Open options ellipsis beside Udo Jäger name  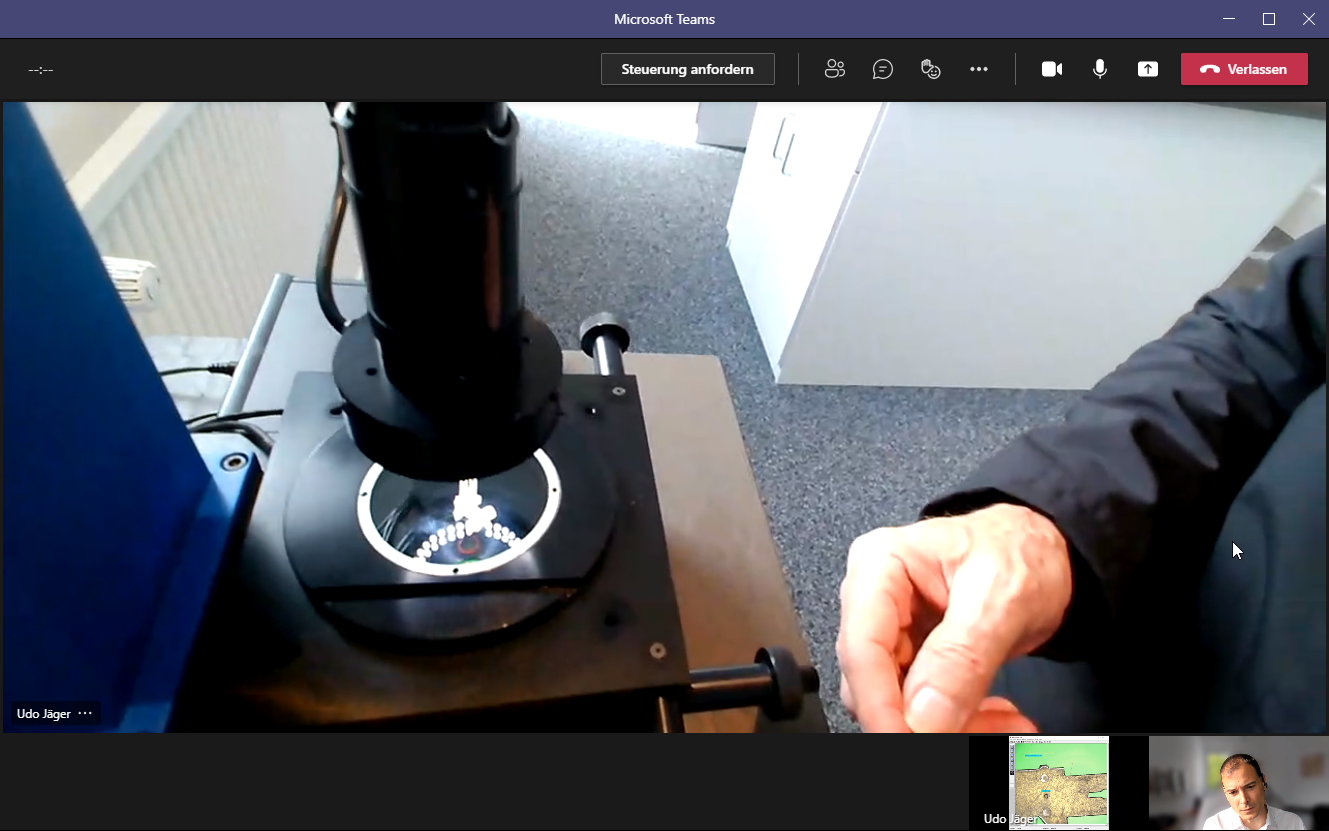pos(85,714)
